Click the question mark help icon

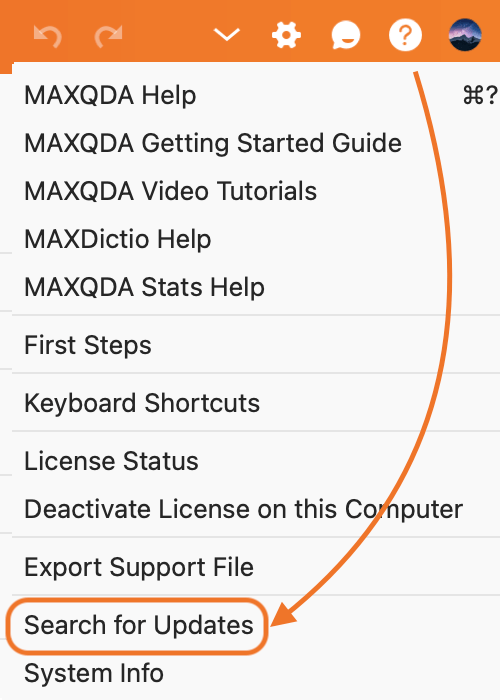[405, 34]
